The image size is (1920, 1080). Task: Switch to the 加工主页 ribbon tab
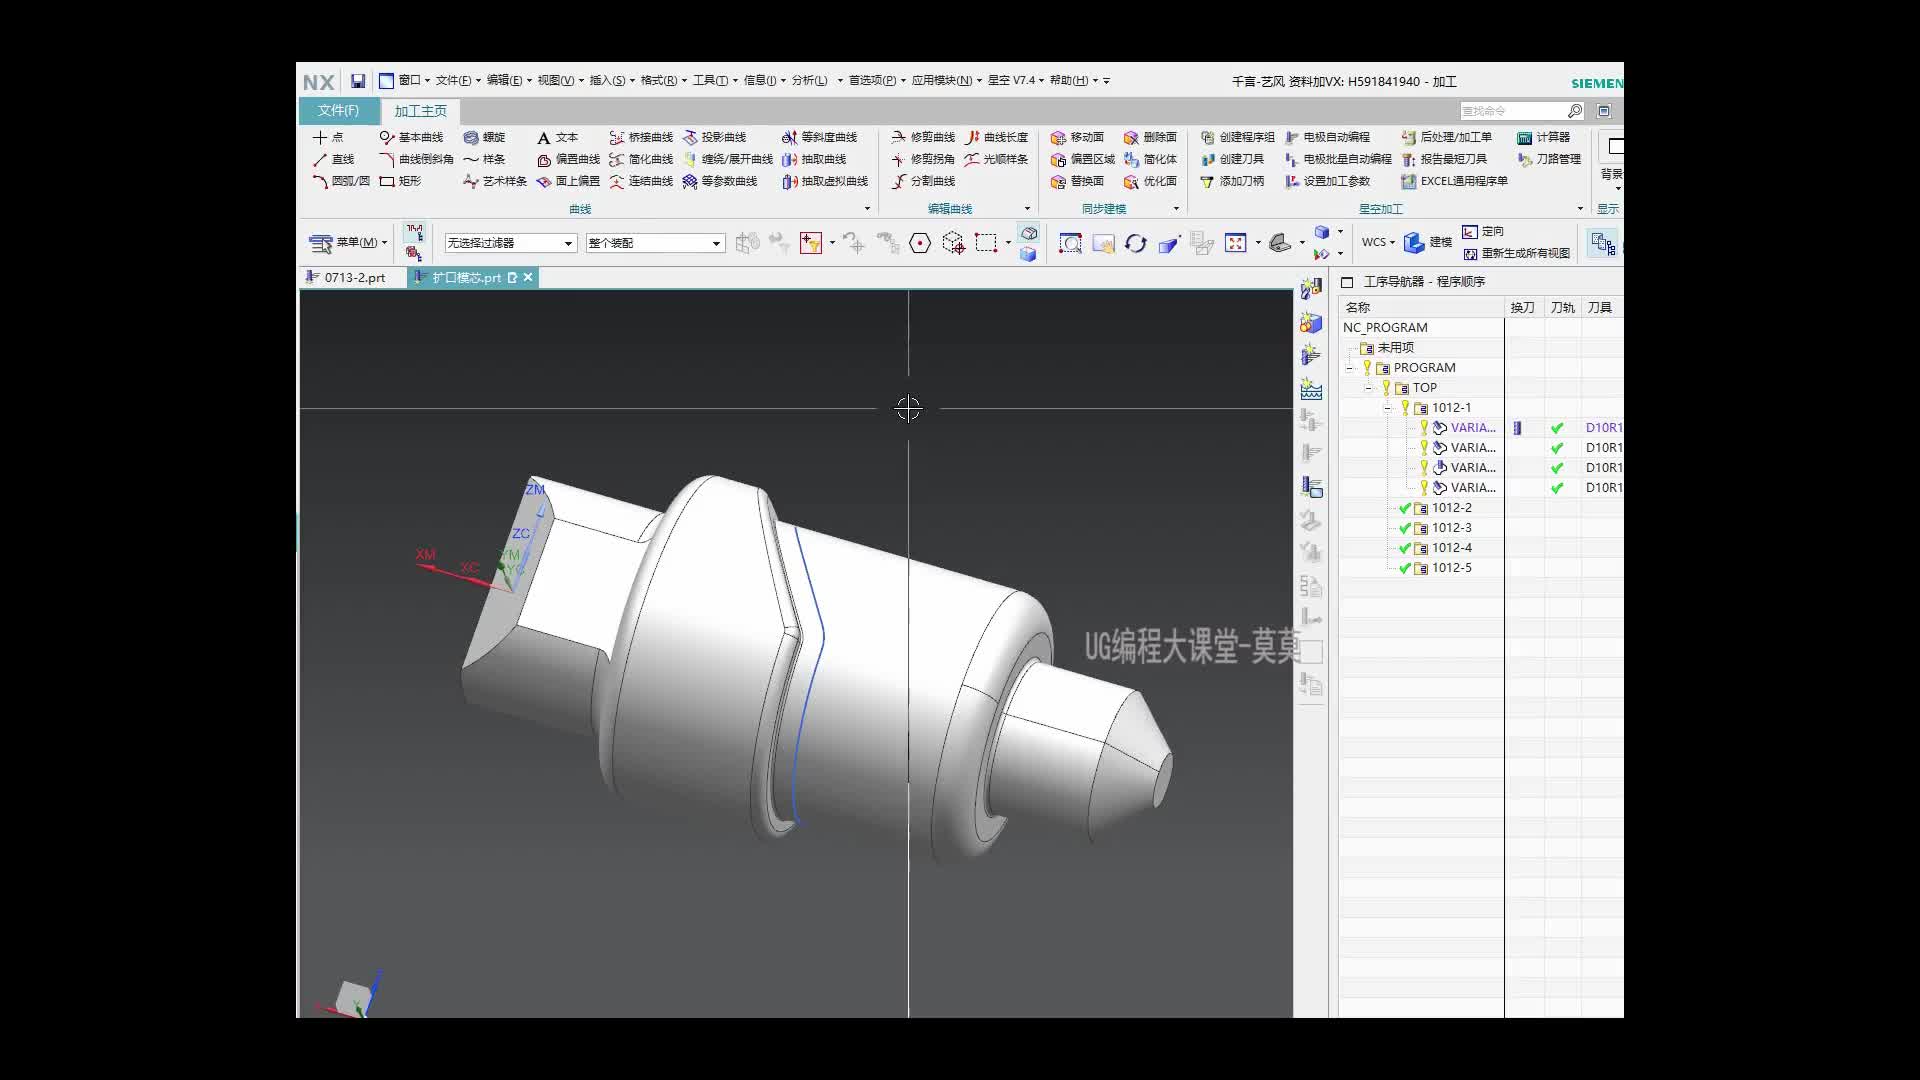(420, 111)
